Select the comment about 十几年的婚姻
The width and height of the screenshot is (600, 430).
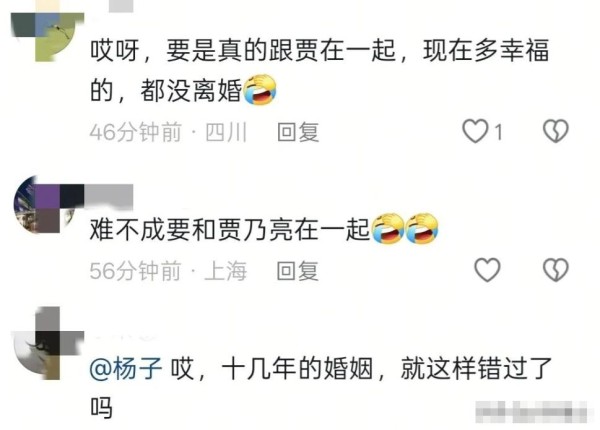click(x=320, y=387)
